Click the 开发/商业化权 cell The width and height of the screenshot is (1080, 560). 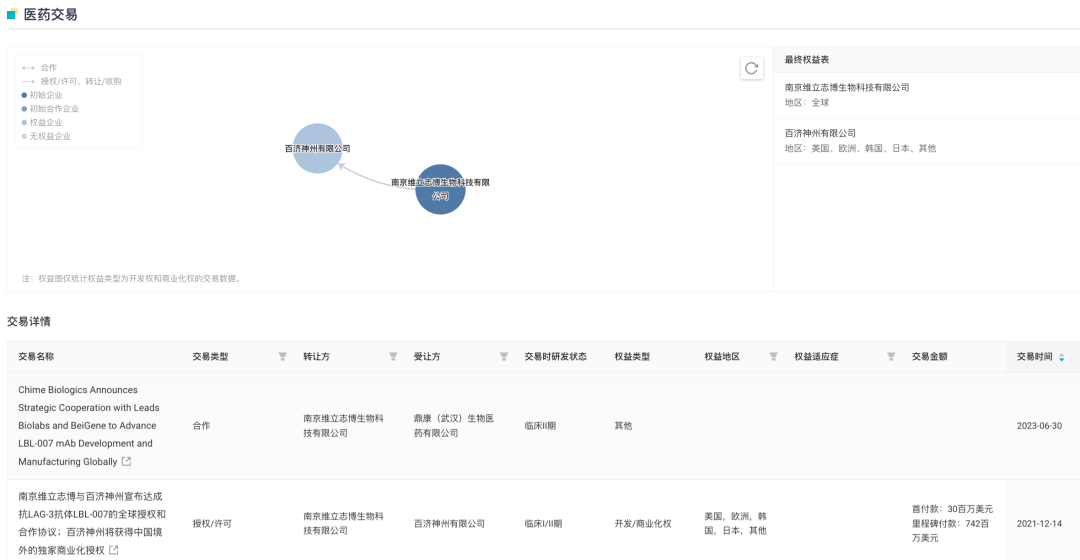coord(643,523)
